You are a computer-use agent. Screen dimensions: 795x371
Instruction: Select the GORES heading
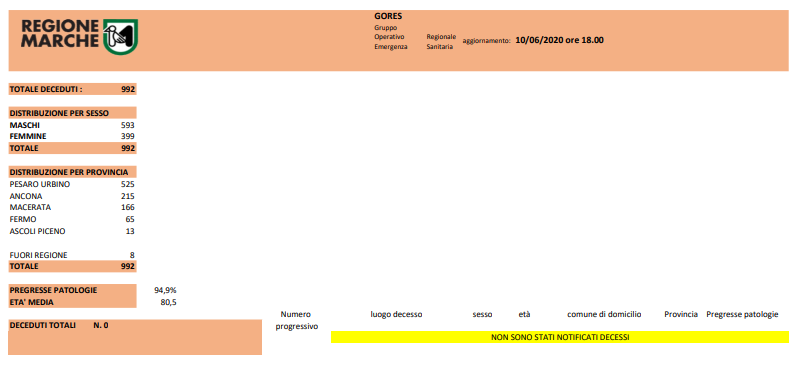click(388, 16)
